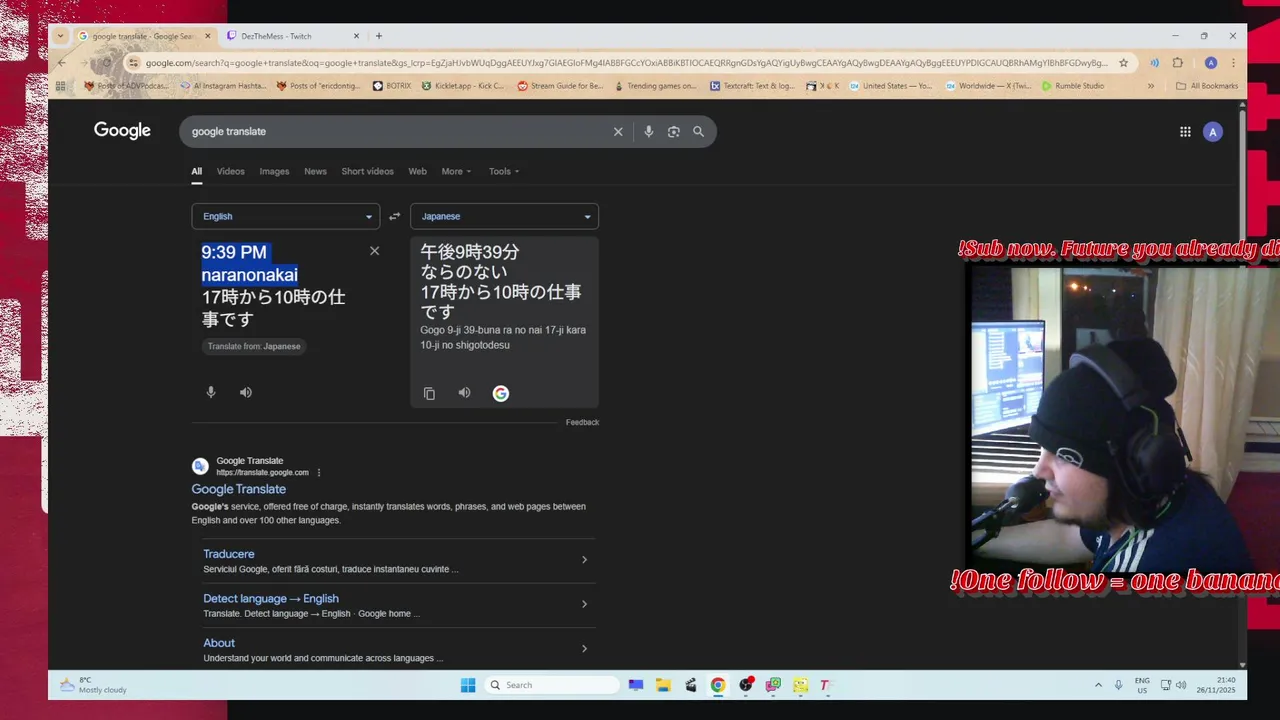
Task: Select target language Japanese dropdown
Action: (504, 216)
